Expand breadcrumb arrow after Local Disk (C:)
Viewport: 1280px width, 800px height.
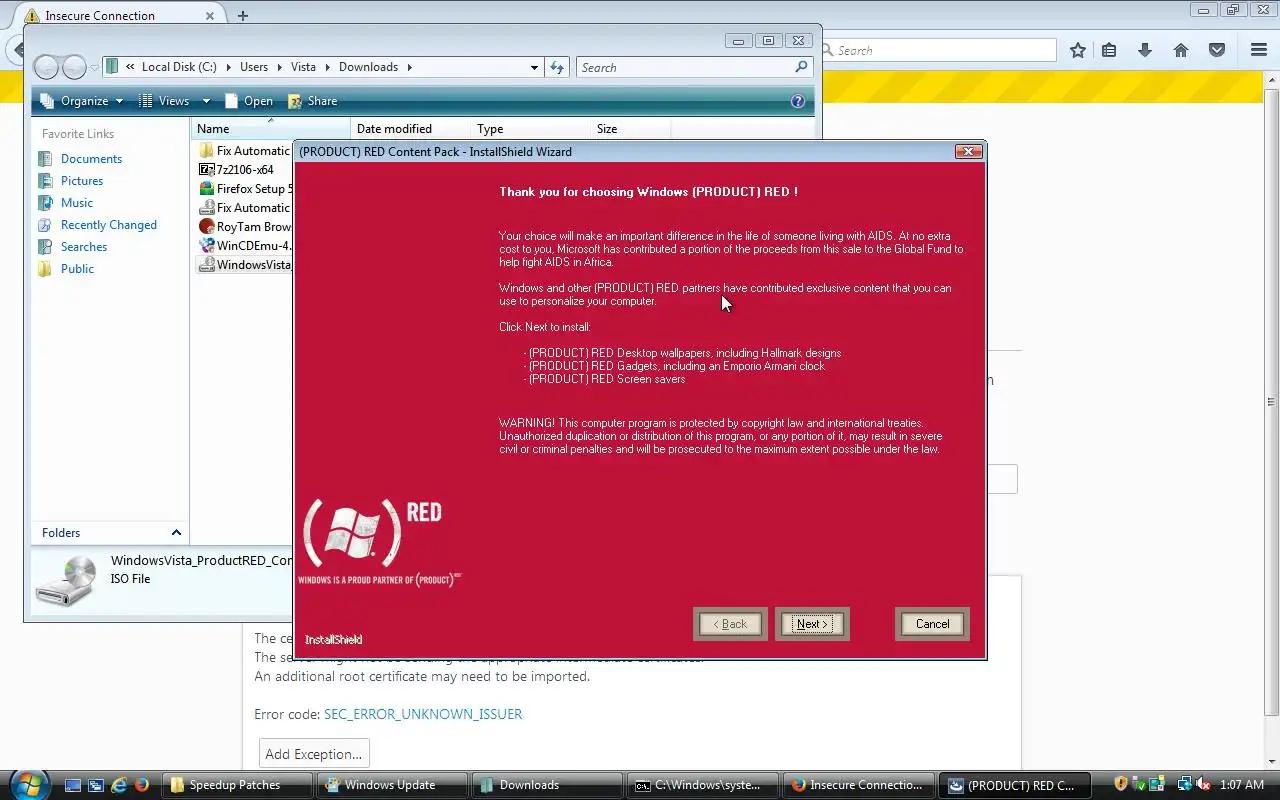coord(229,67)
